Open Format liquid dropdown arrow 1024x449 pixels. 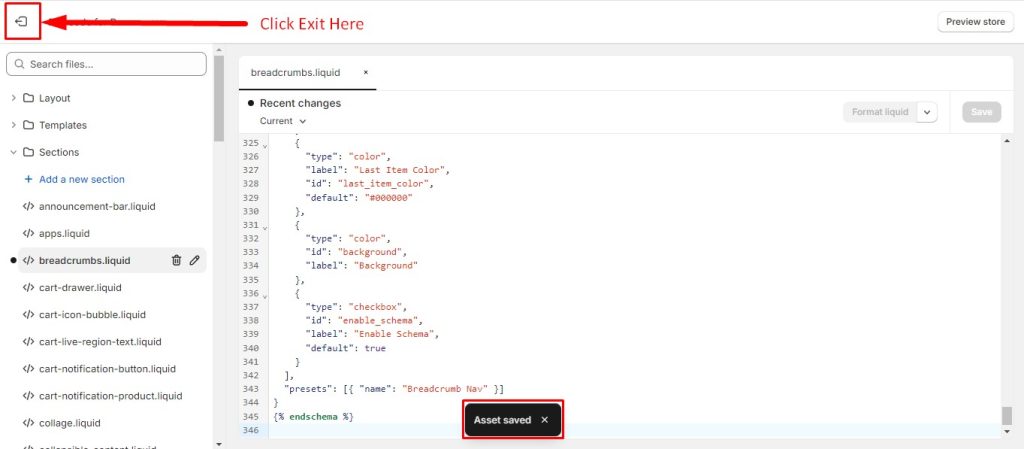(x=927, y=112)
